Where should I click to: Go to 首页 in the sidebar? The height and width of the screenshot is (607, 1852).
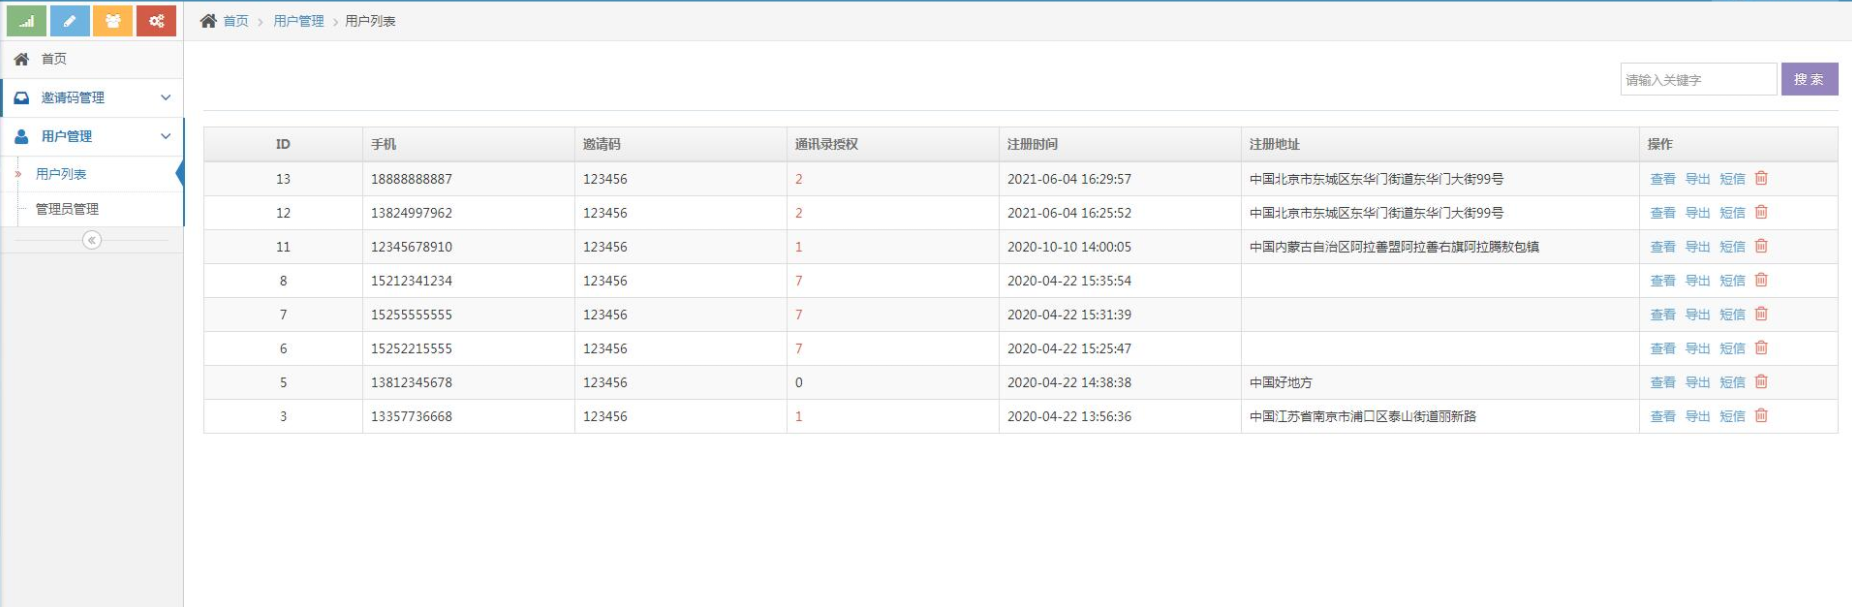[x=54, y=59]
